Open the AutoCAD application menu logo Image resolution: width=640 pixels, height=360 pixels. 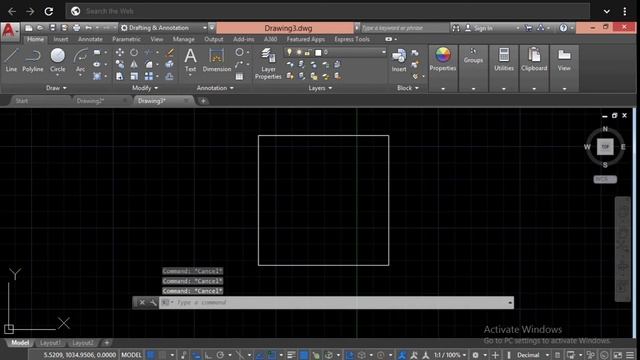(9, 31)
